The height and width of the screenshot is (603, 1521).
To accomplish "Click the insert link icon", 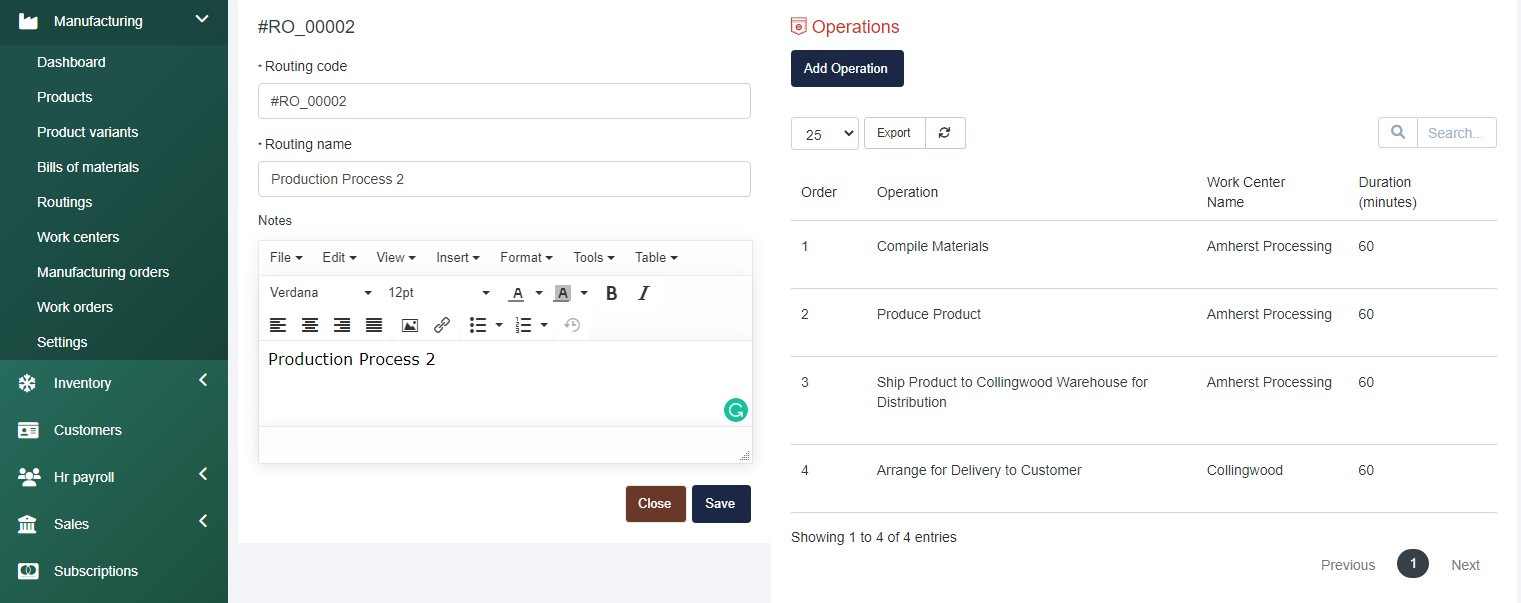I will 442,325.
